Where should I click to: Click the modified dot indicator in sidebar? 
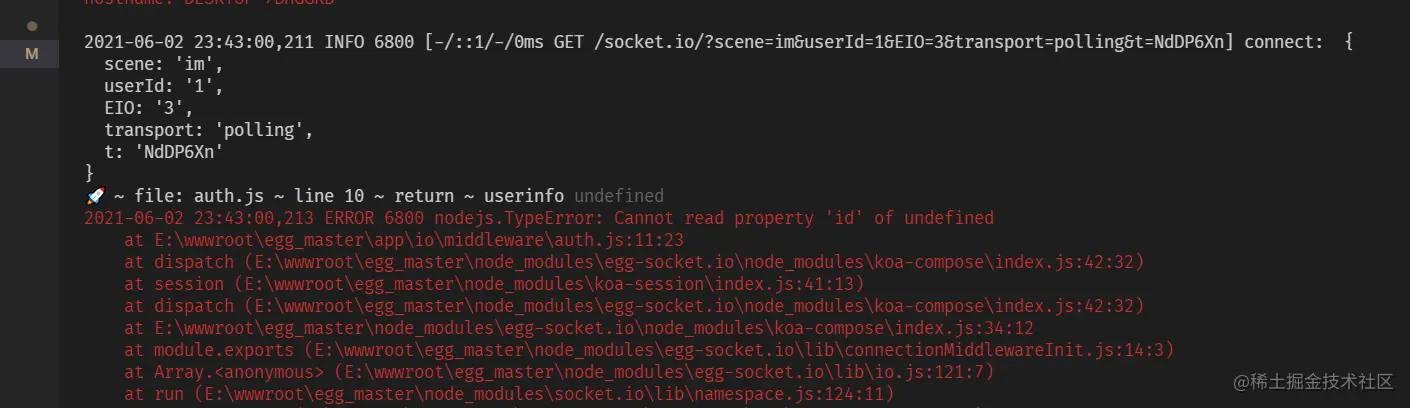click(x=32, y=25)
